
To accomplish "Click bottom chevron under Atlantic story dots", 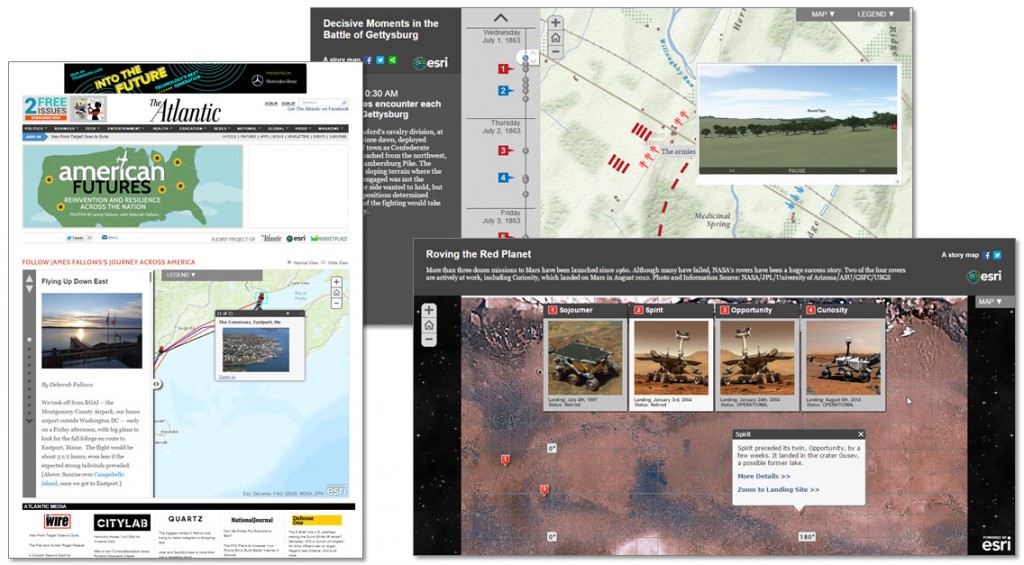I will click(29, 421).
